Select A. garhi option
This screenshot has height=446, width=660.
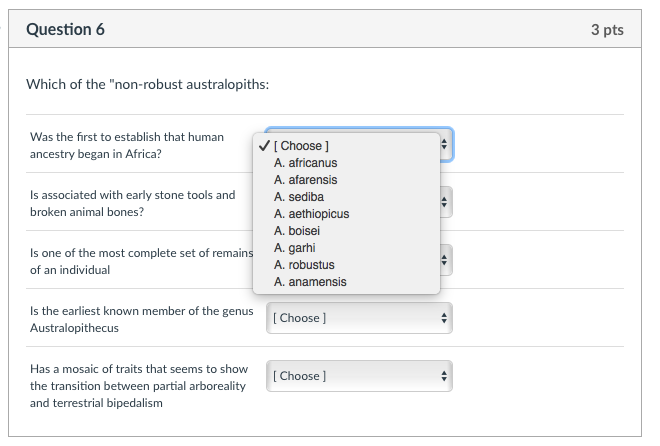coord(296,248)
